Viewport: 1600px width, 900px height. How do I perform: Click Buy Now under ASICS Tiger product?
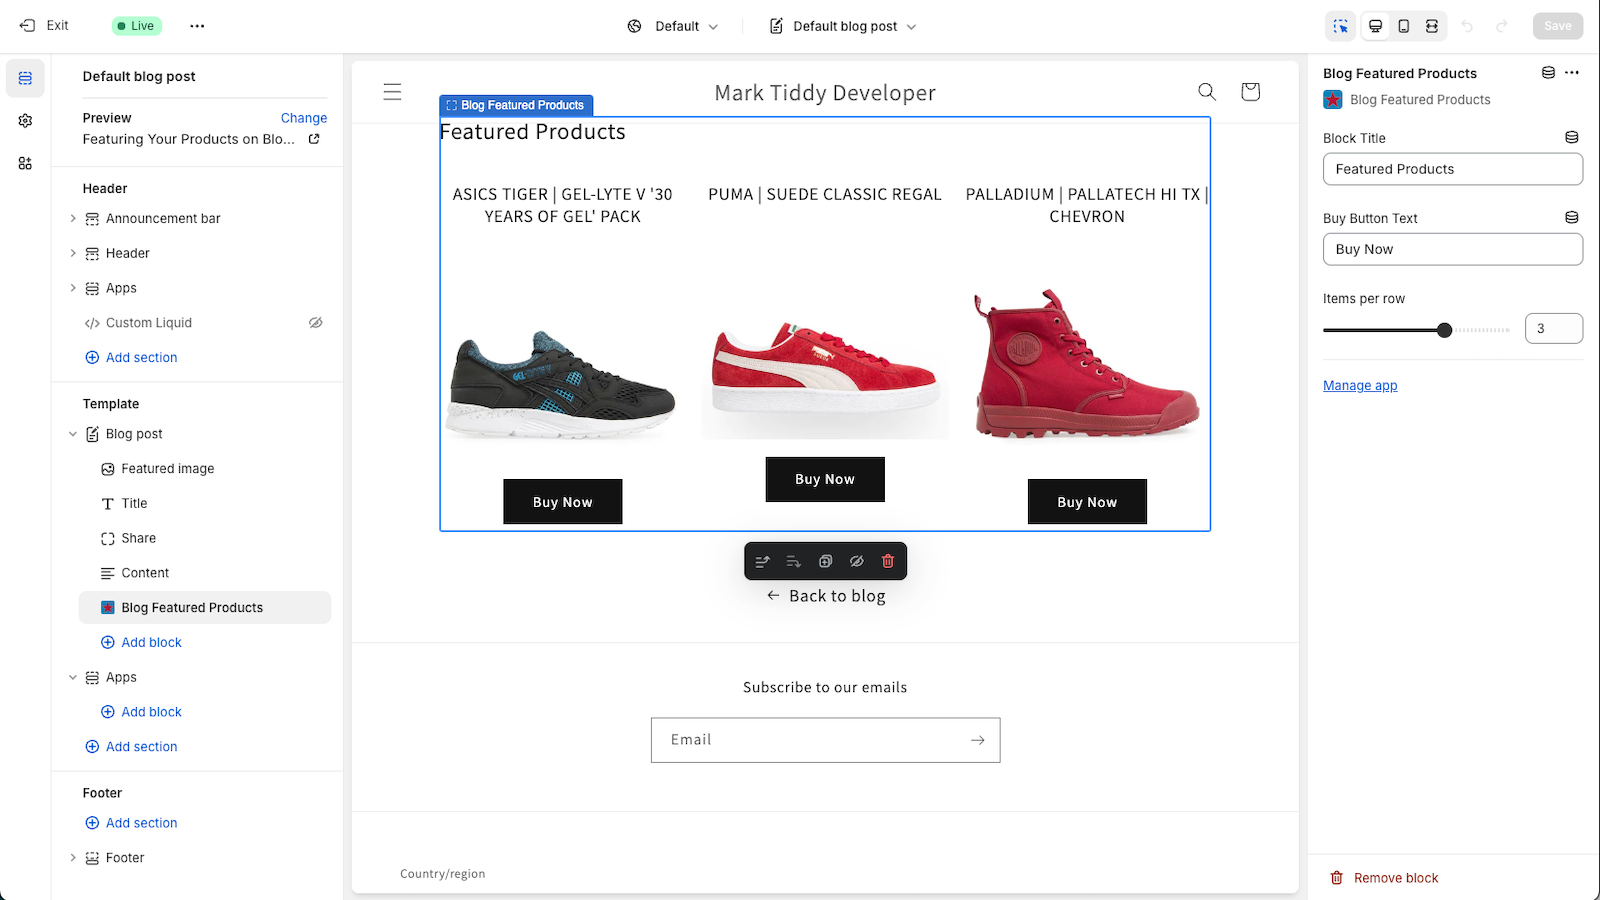click(x=563, y=502)
